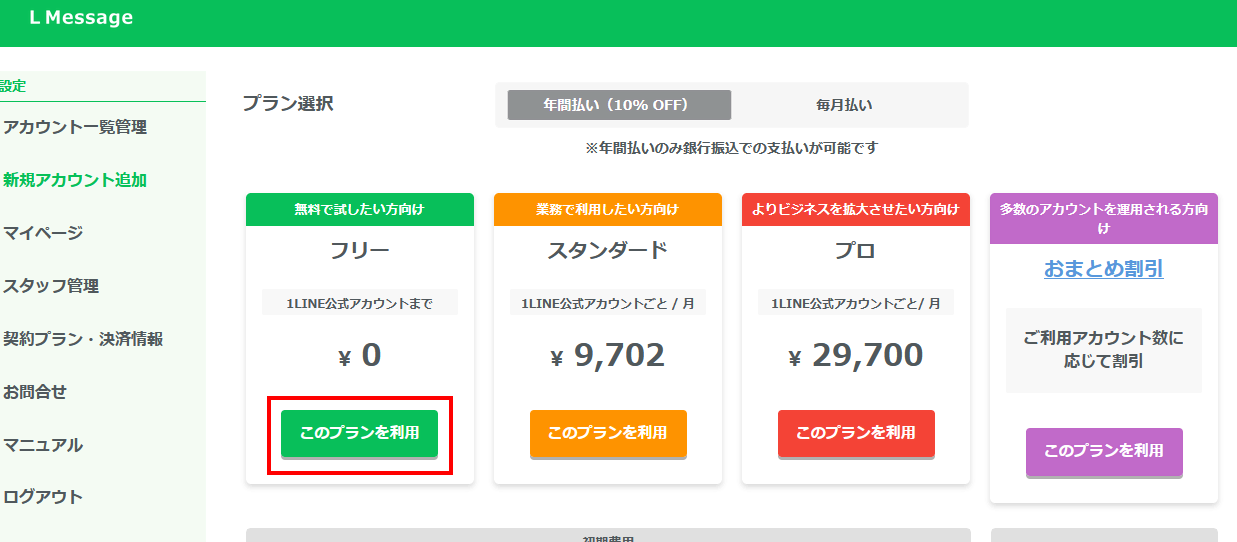This screenshot has width=1237, height=542.
Task: Choose the フリー plan button
Action: point(359,433)
